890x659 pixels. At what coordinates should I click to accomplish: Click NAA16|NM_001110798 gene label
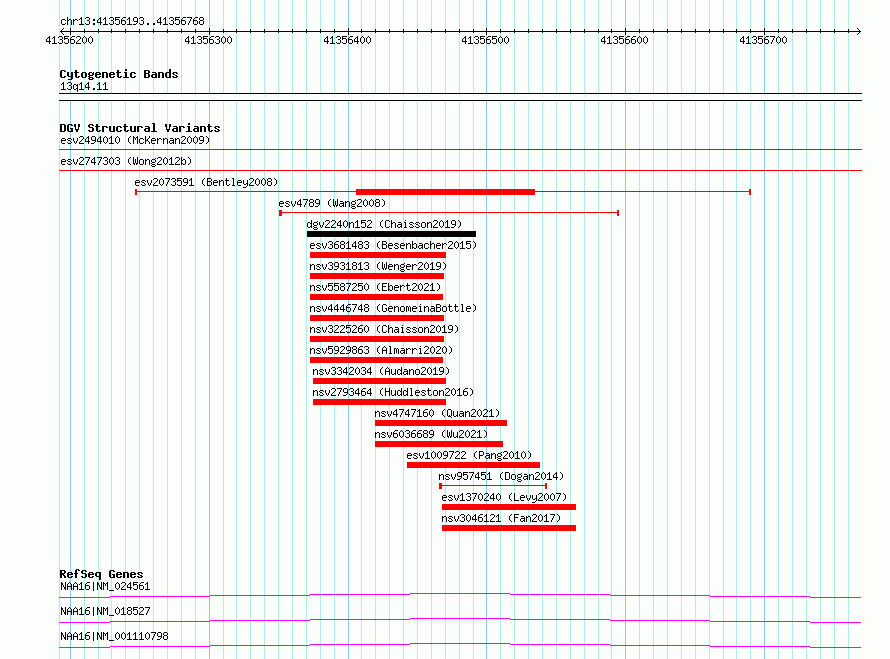pos(114,636)
